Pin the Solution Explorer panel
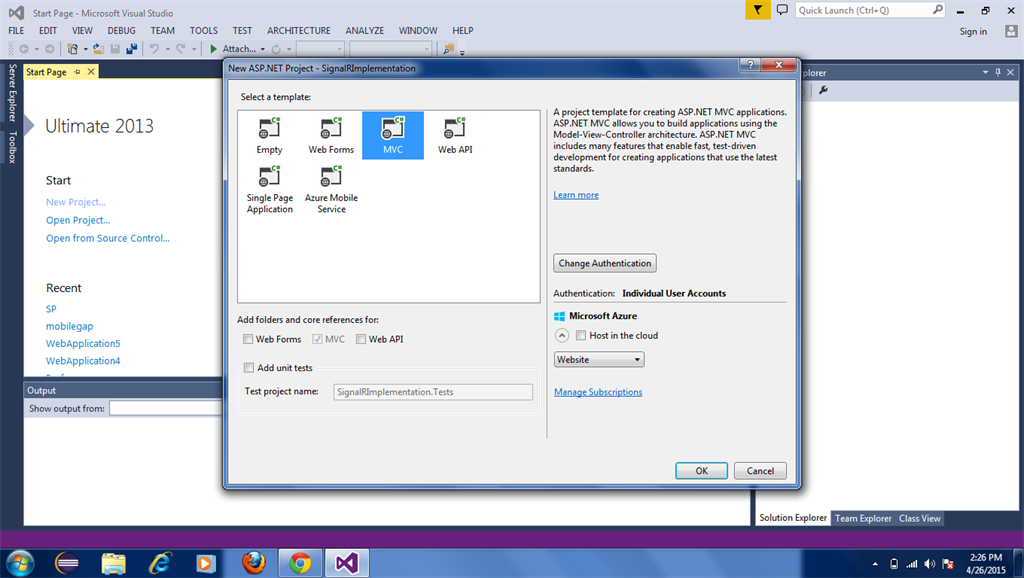The height and width of the screenshot is (578, 1024). (x=998, y=72)
